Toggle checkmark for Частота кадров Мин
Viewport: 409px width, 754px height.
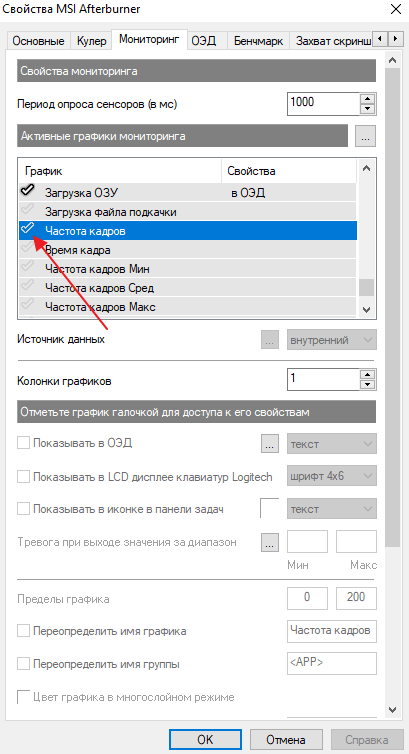click(x=27, y=267)
